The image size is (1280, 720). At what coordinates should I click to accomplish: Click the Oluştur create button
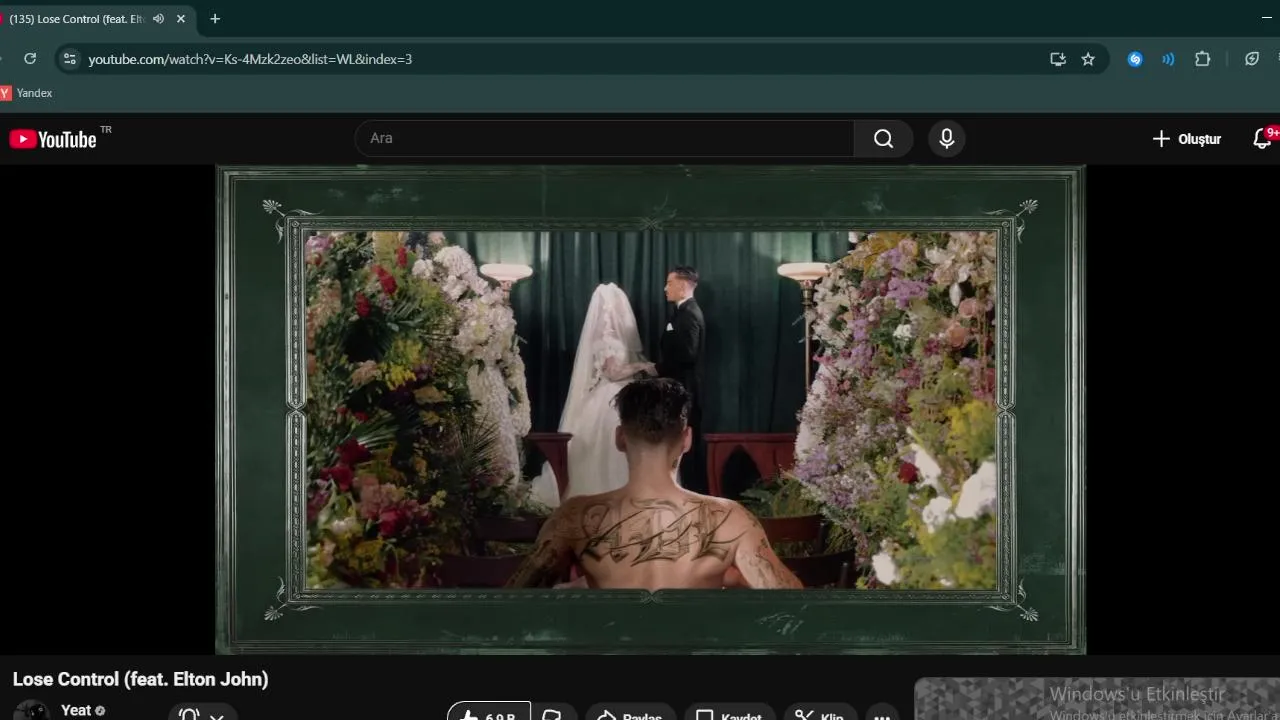click(x=1187, y=139)
